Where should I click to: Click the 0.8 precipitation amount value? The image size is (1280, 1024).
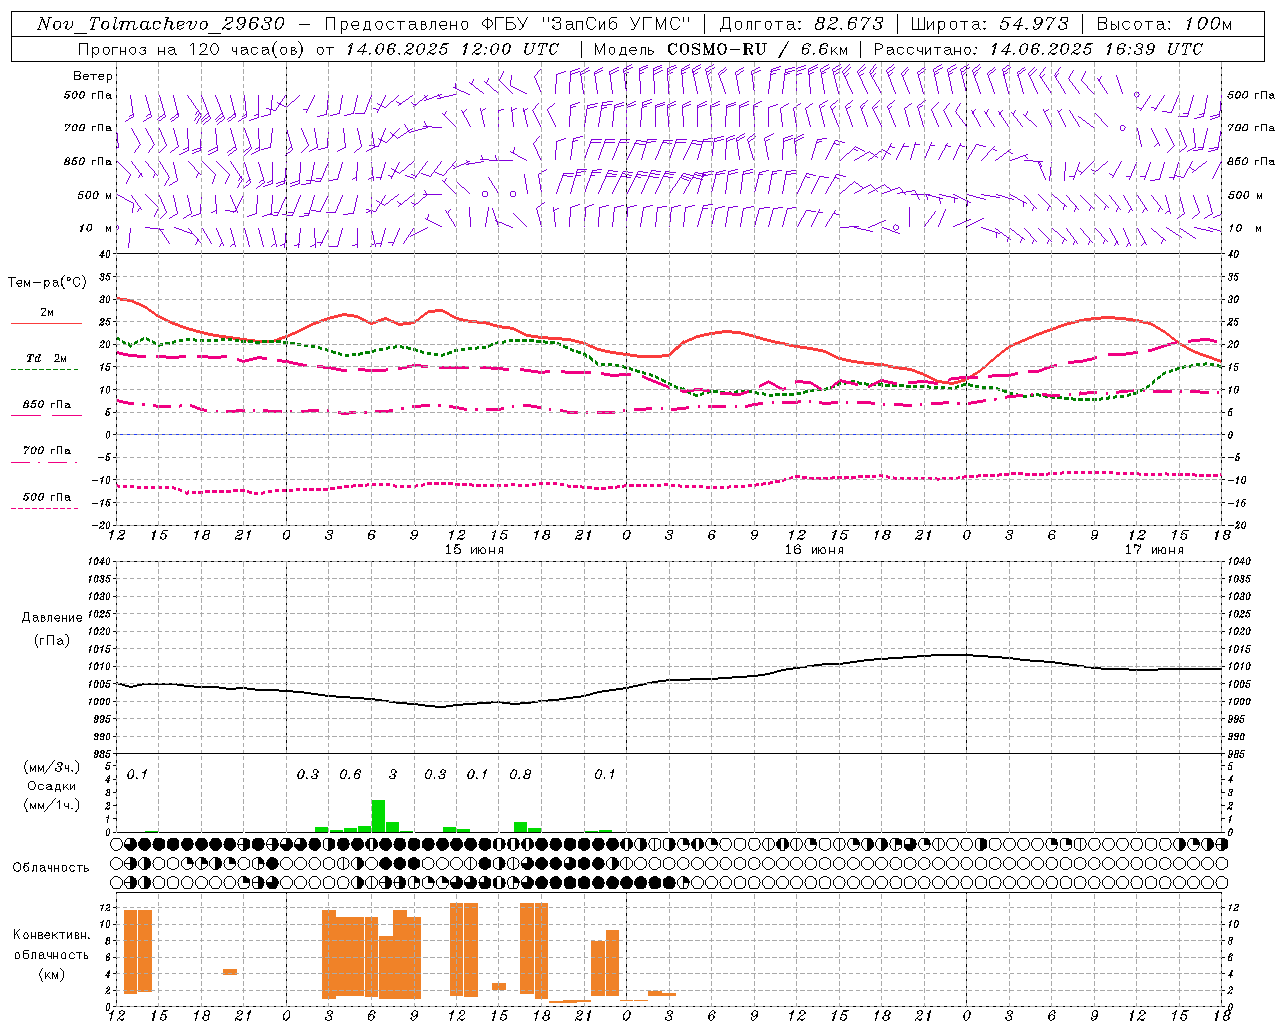520,775
